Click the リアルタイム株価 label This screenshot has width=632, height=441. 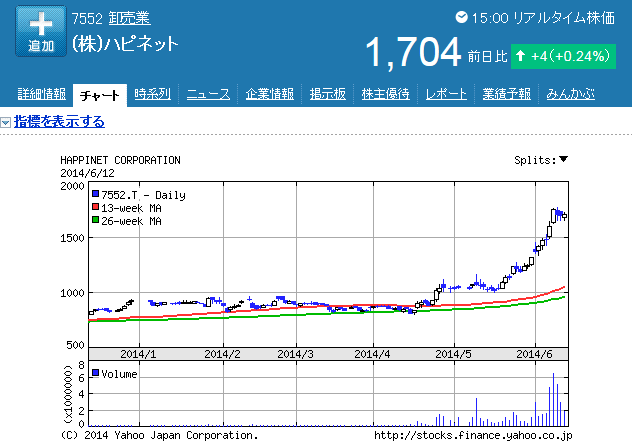coord(564,18)
